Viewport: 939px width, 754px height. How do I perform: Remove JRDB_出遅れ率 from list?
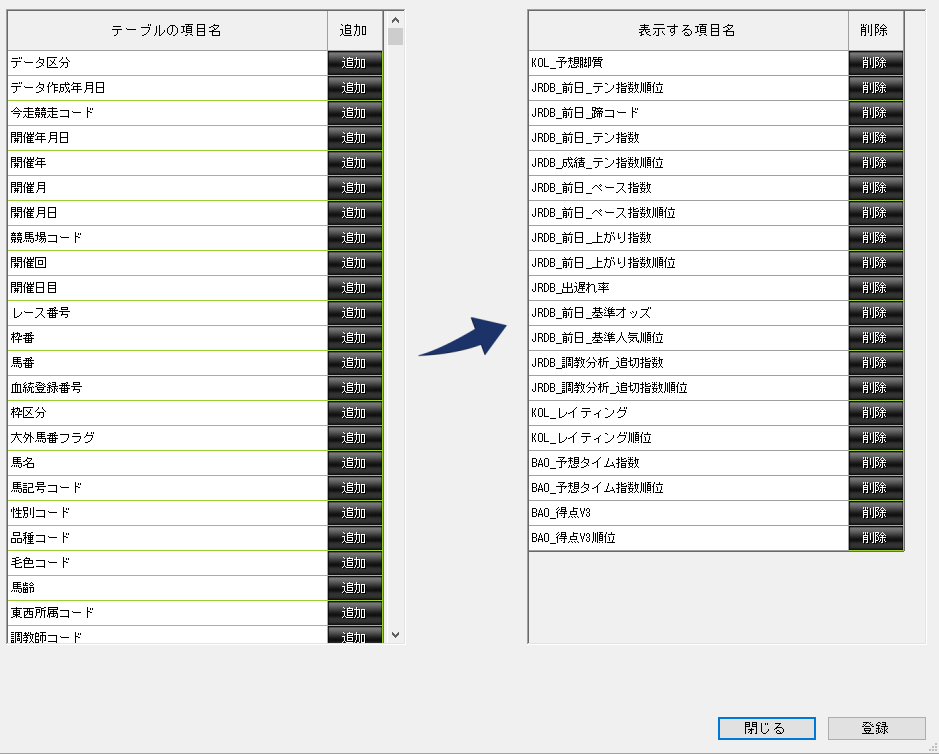coord(876,288)
